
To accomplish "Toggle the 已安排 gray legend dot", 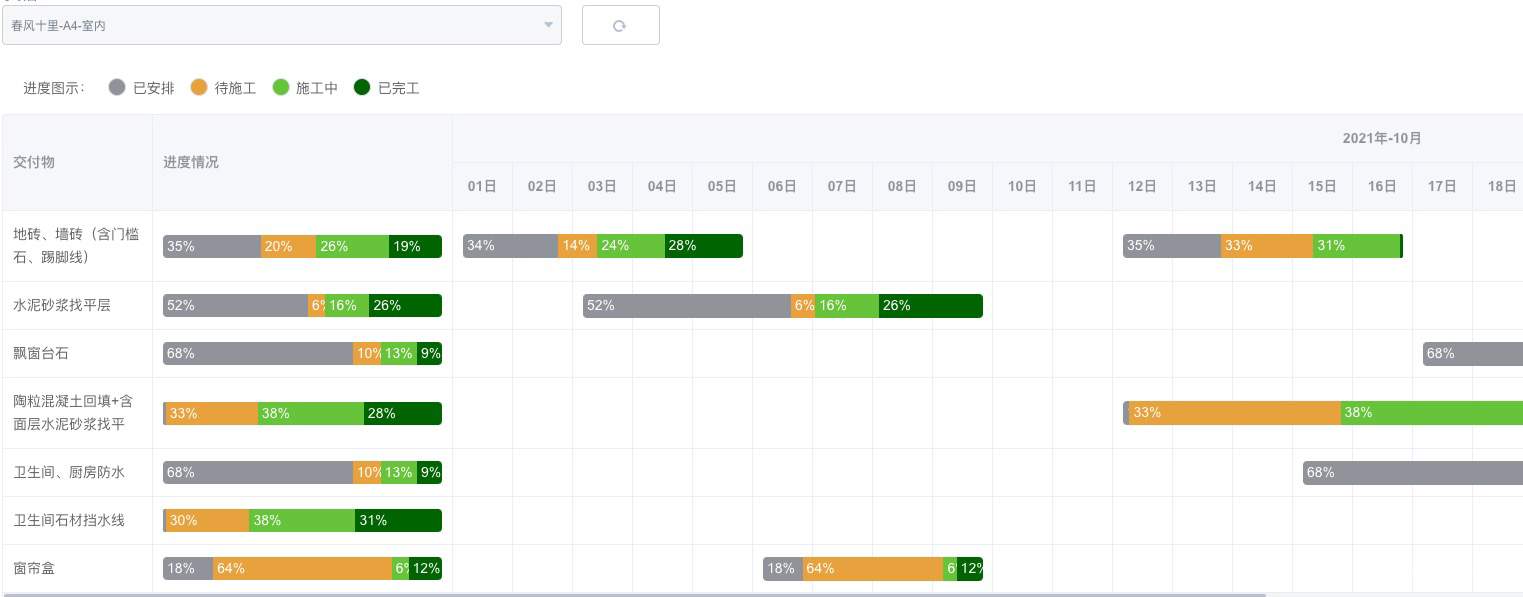I will pos(117,88).
